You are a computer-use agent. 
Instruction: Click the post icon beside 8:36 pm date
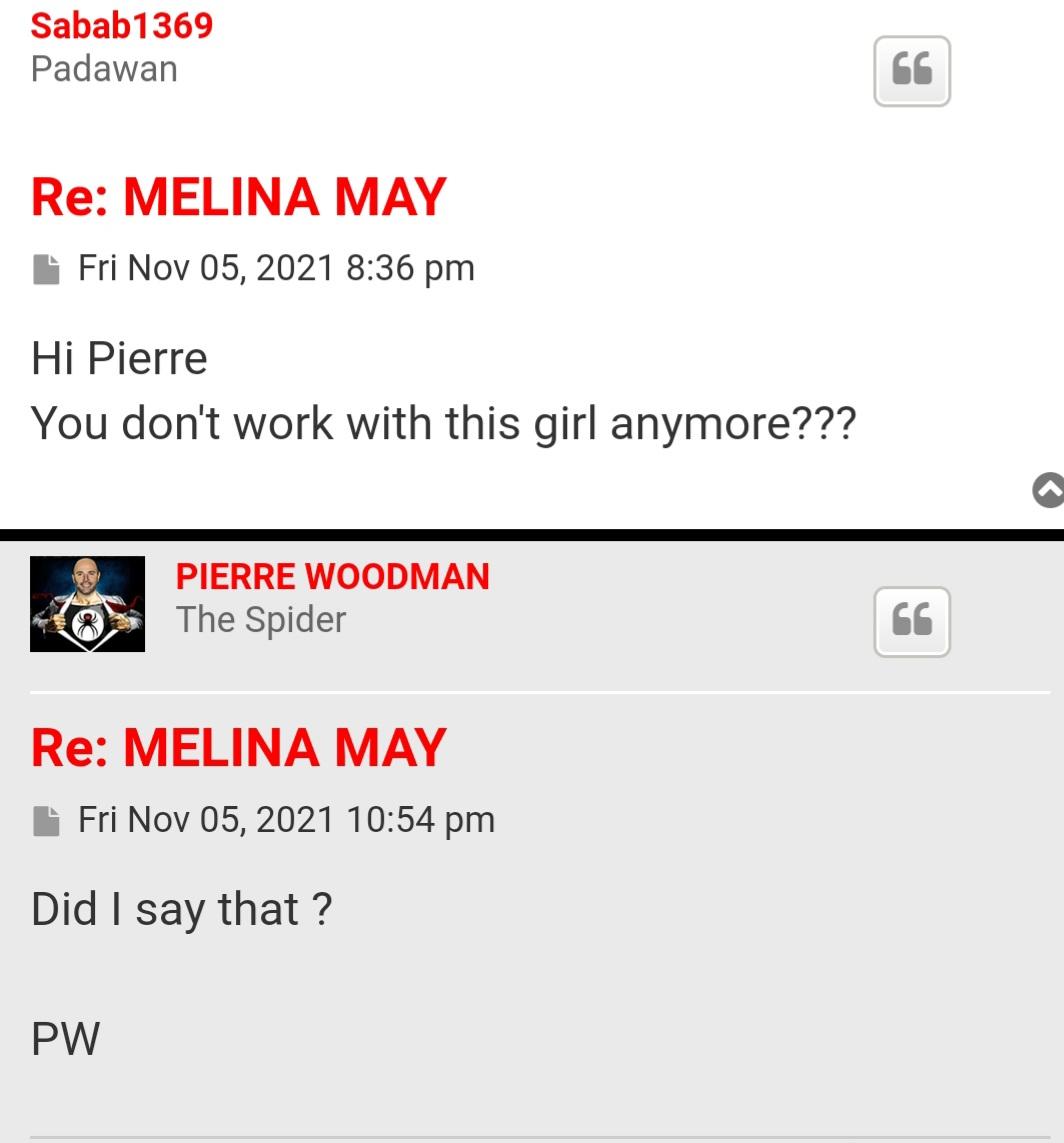[46, 269]
